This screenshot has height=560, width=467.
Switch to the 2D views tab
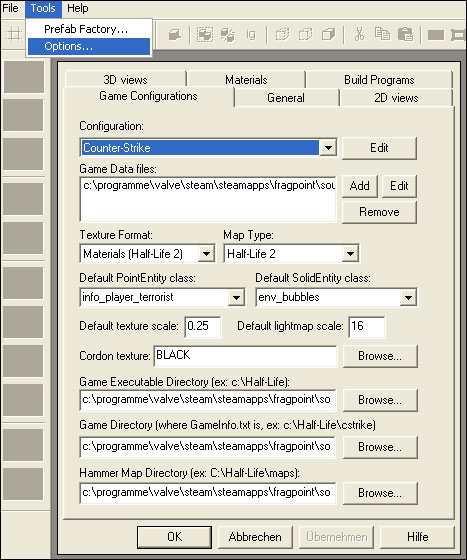tap(396, 98)
